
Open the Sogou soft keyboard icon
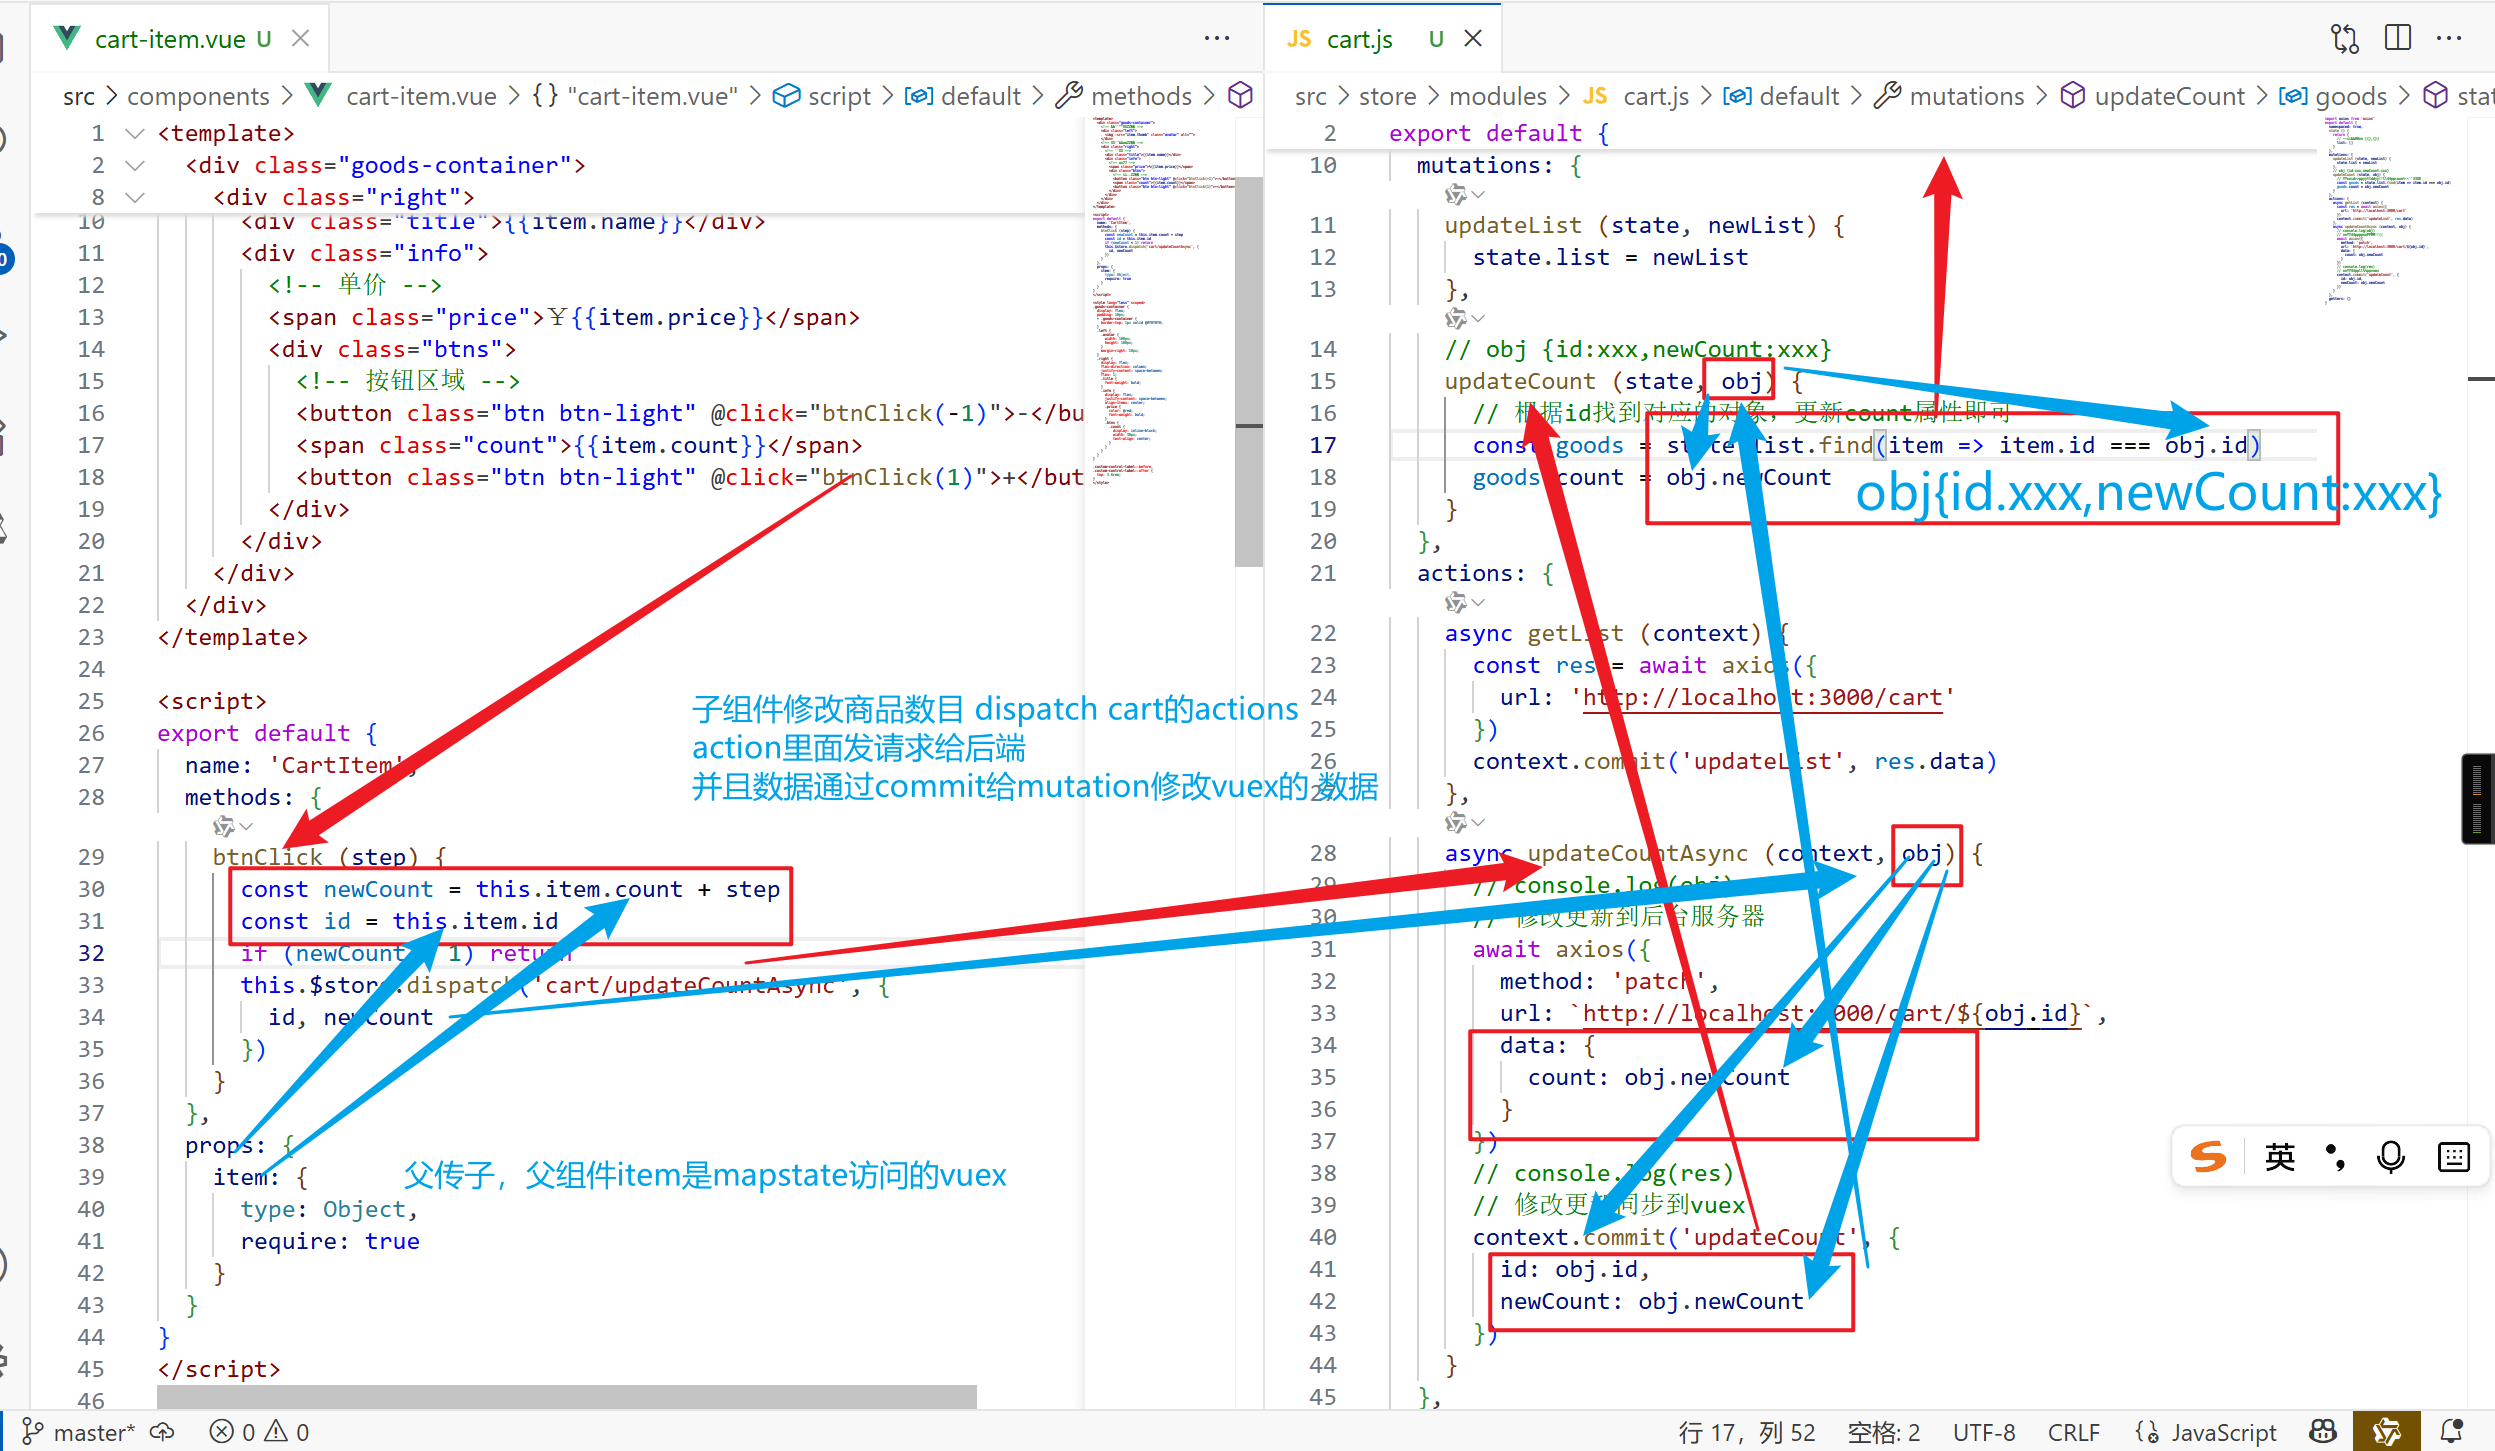pyautogui.click(x=2453, y=1157)
